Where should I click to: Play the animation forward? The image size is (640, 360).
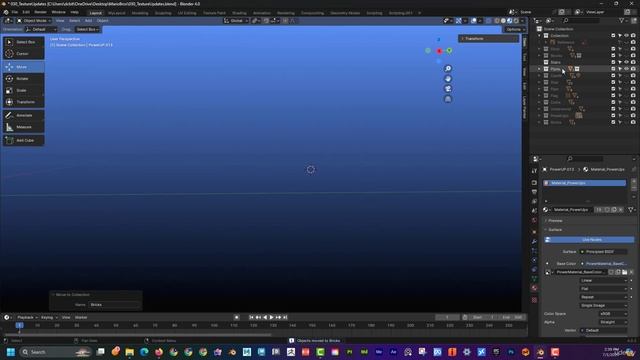pos(271,317)
